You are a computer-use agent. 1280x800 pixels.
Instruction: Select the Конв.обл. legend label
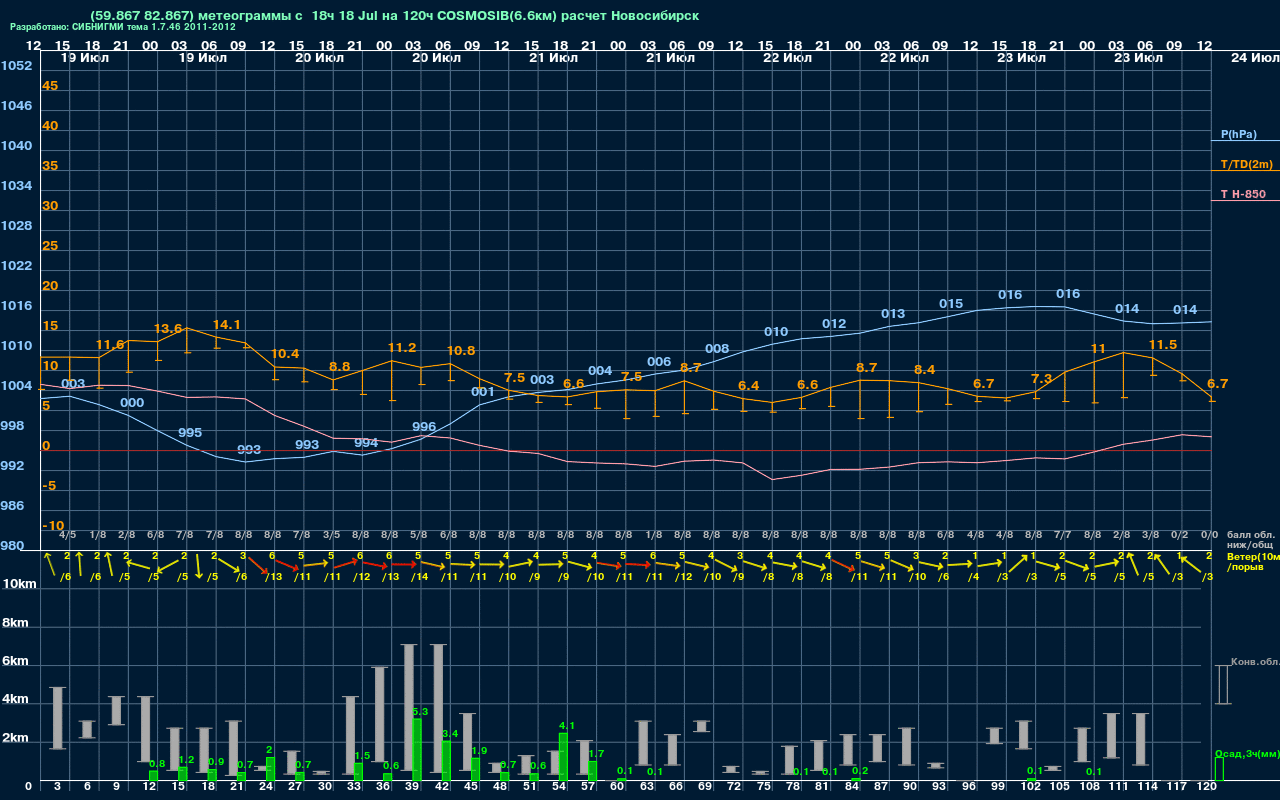(x=1254, y=661)
